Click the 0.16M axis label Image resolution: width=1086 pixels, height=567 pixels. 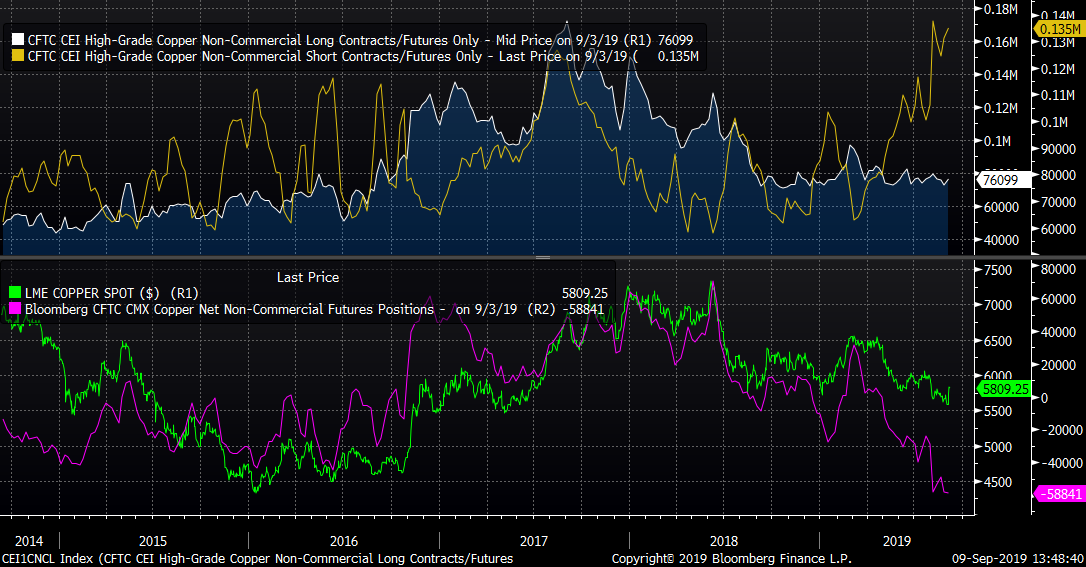click(x=1001, y=42)
